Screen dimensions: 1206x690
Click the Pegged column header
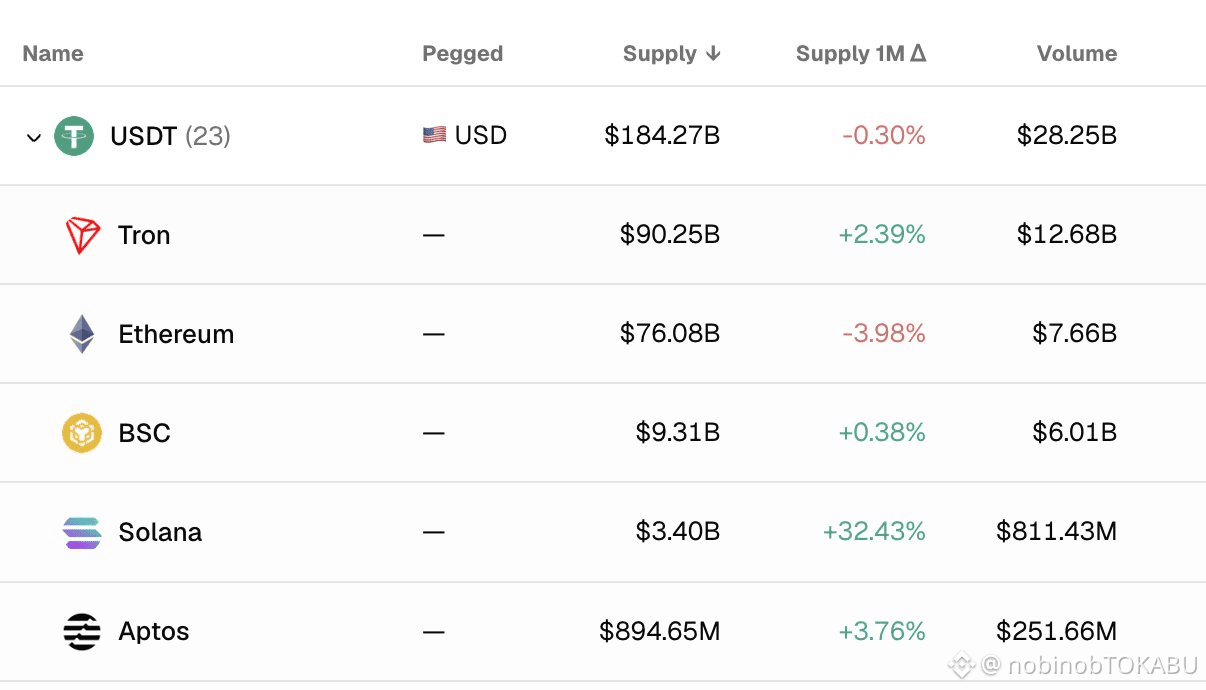[463, 54]
